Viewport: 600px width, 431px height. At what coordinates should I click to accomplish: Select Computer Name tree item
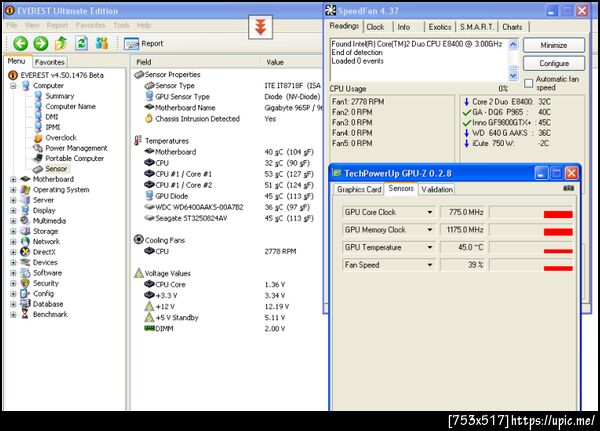tap(70, 106)
